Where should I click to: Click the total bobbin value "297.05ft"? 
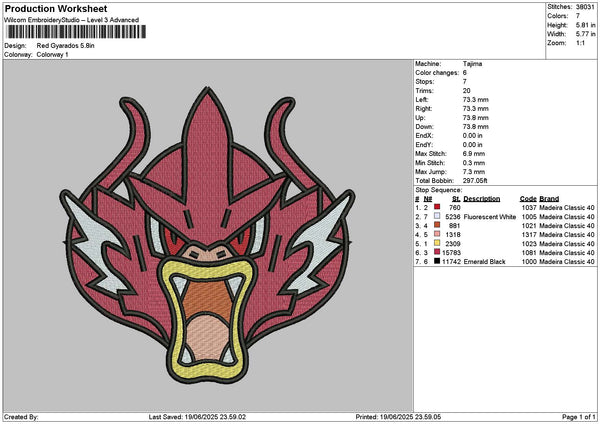click(x=475, y=181)
